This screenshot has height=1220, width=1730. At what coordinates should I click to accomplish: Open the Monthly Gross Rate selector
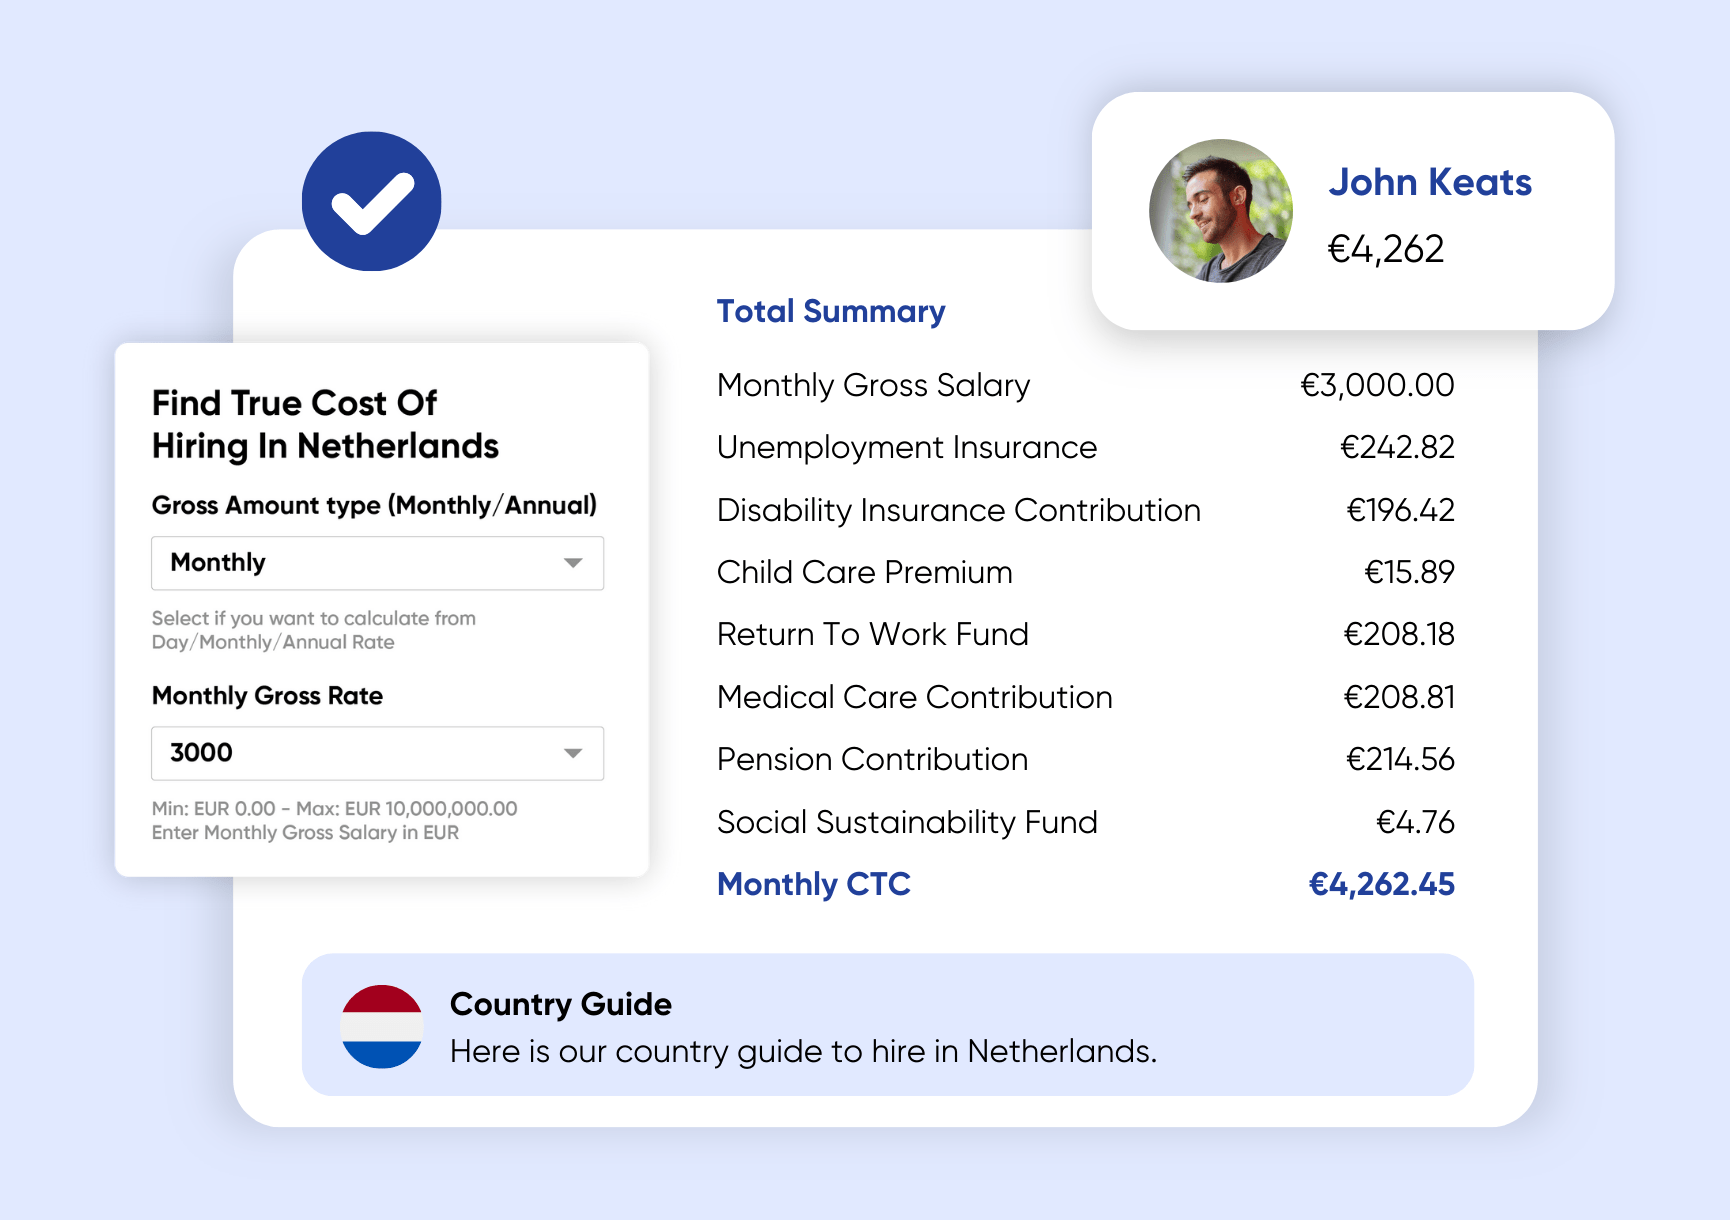click(377, 753)
